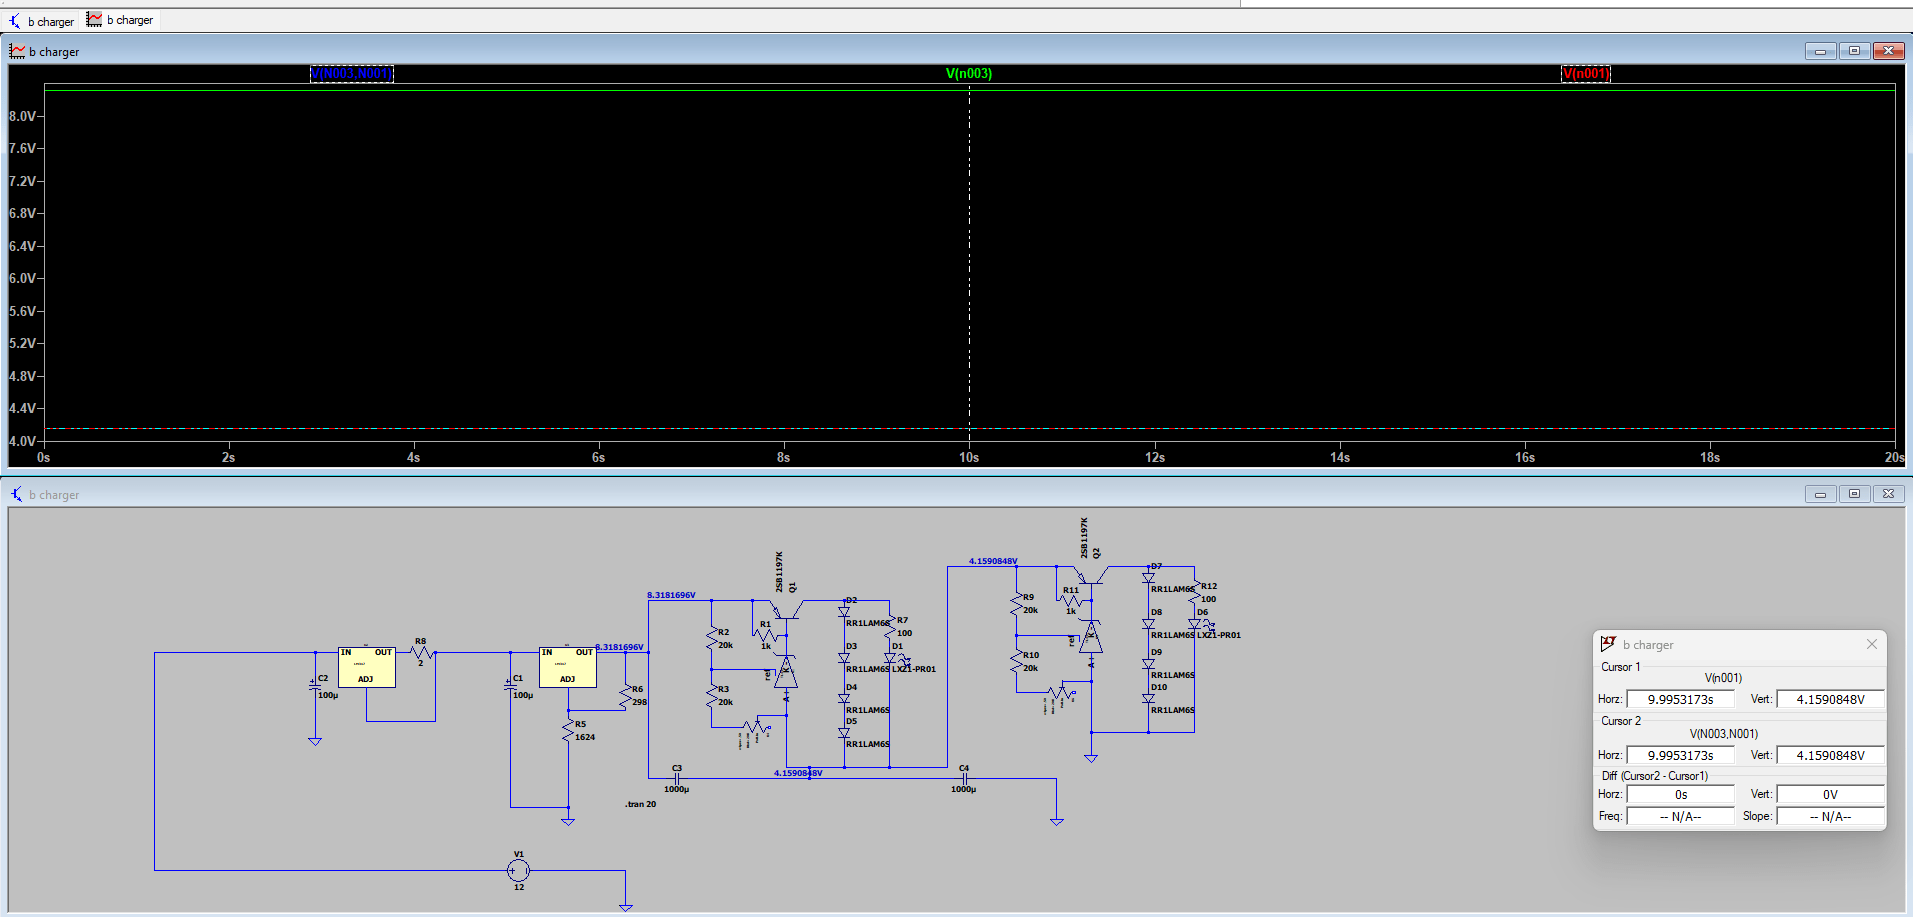Screen dimensions: 1913x917
Task: Select the red V(n001) trace label
Action: 1586,73
